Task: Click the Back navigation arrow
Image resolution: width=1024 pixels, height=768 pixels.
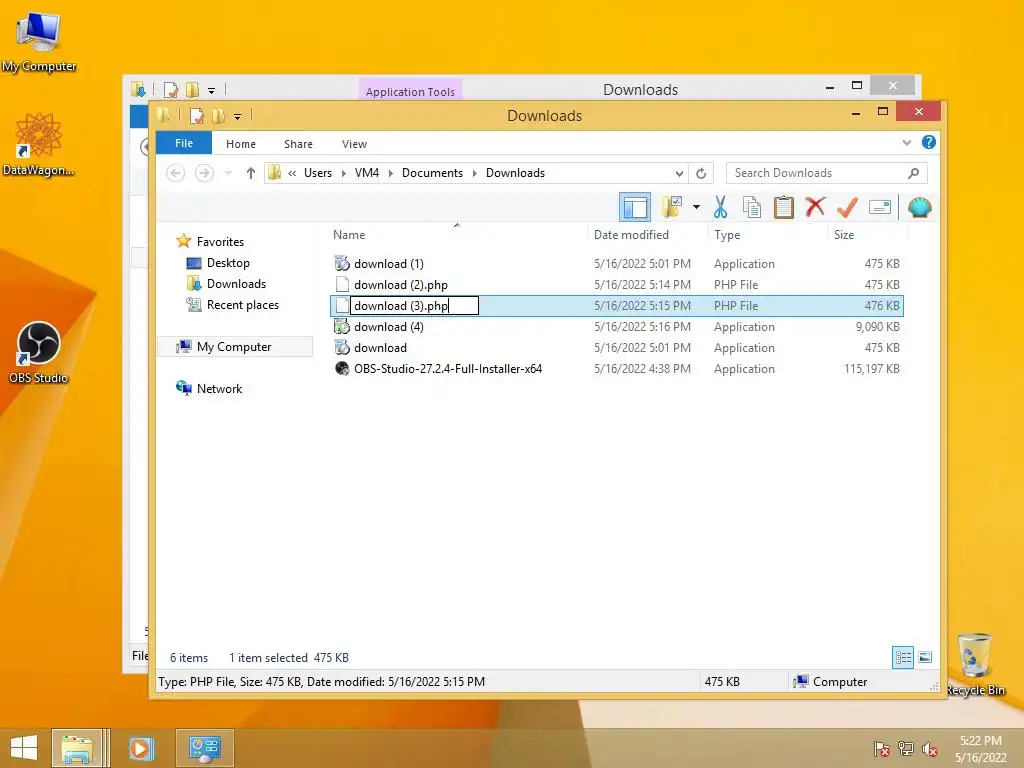Action: [x=175, y=173]
